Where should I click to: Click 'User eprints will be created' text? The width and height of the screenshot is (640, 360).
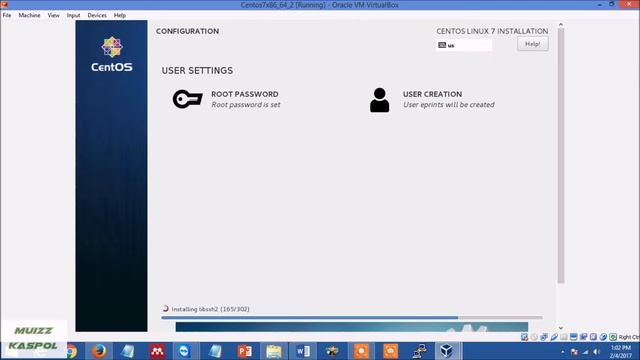pyautogui.click(x=449, y=104)
